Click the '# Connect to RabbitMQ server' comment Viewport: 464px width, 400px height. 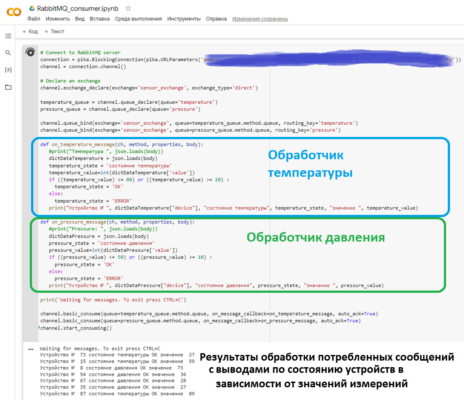tap(80, 53)
